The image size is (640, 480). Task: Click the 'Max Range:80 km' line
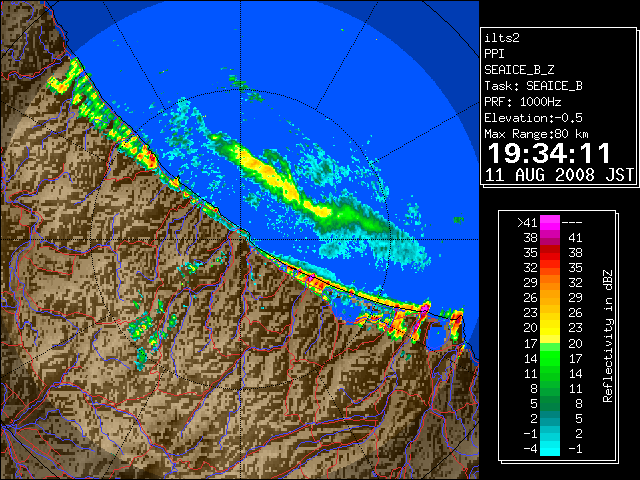537,134
